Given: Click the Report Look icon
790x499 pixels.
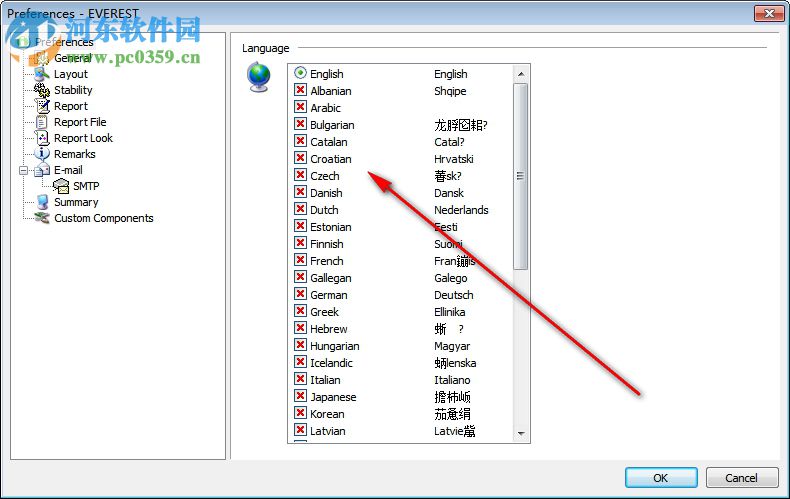Looking at the screenshot, I should point(42,138).
